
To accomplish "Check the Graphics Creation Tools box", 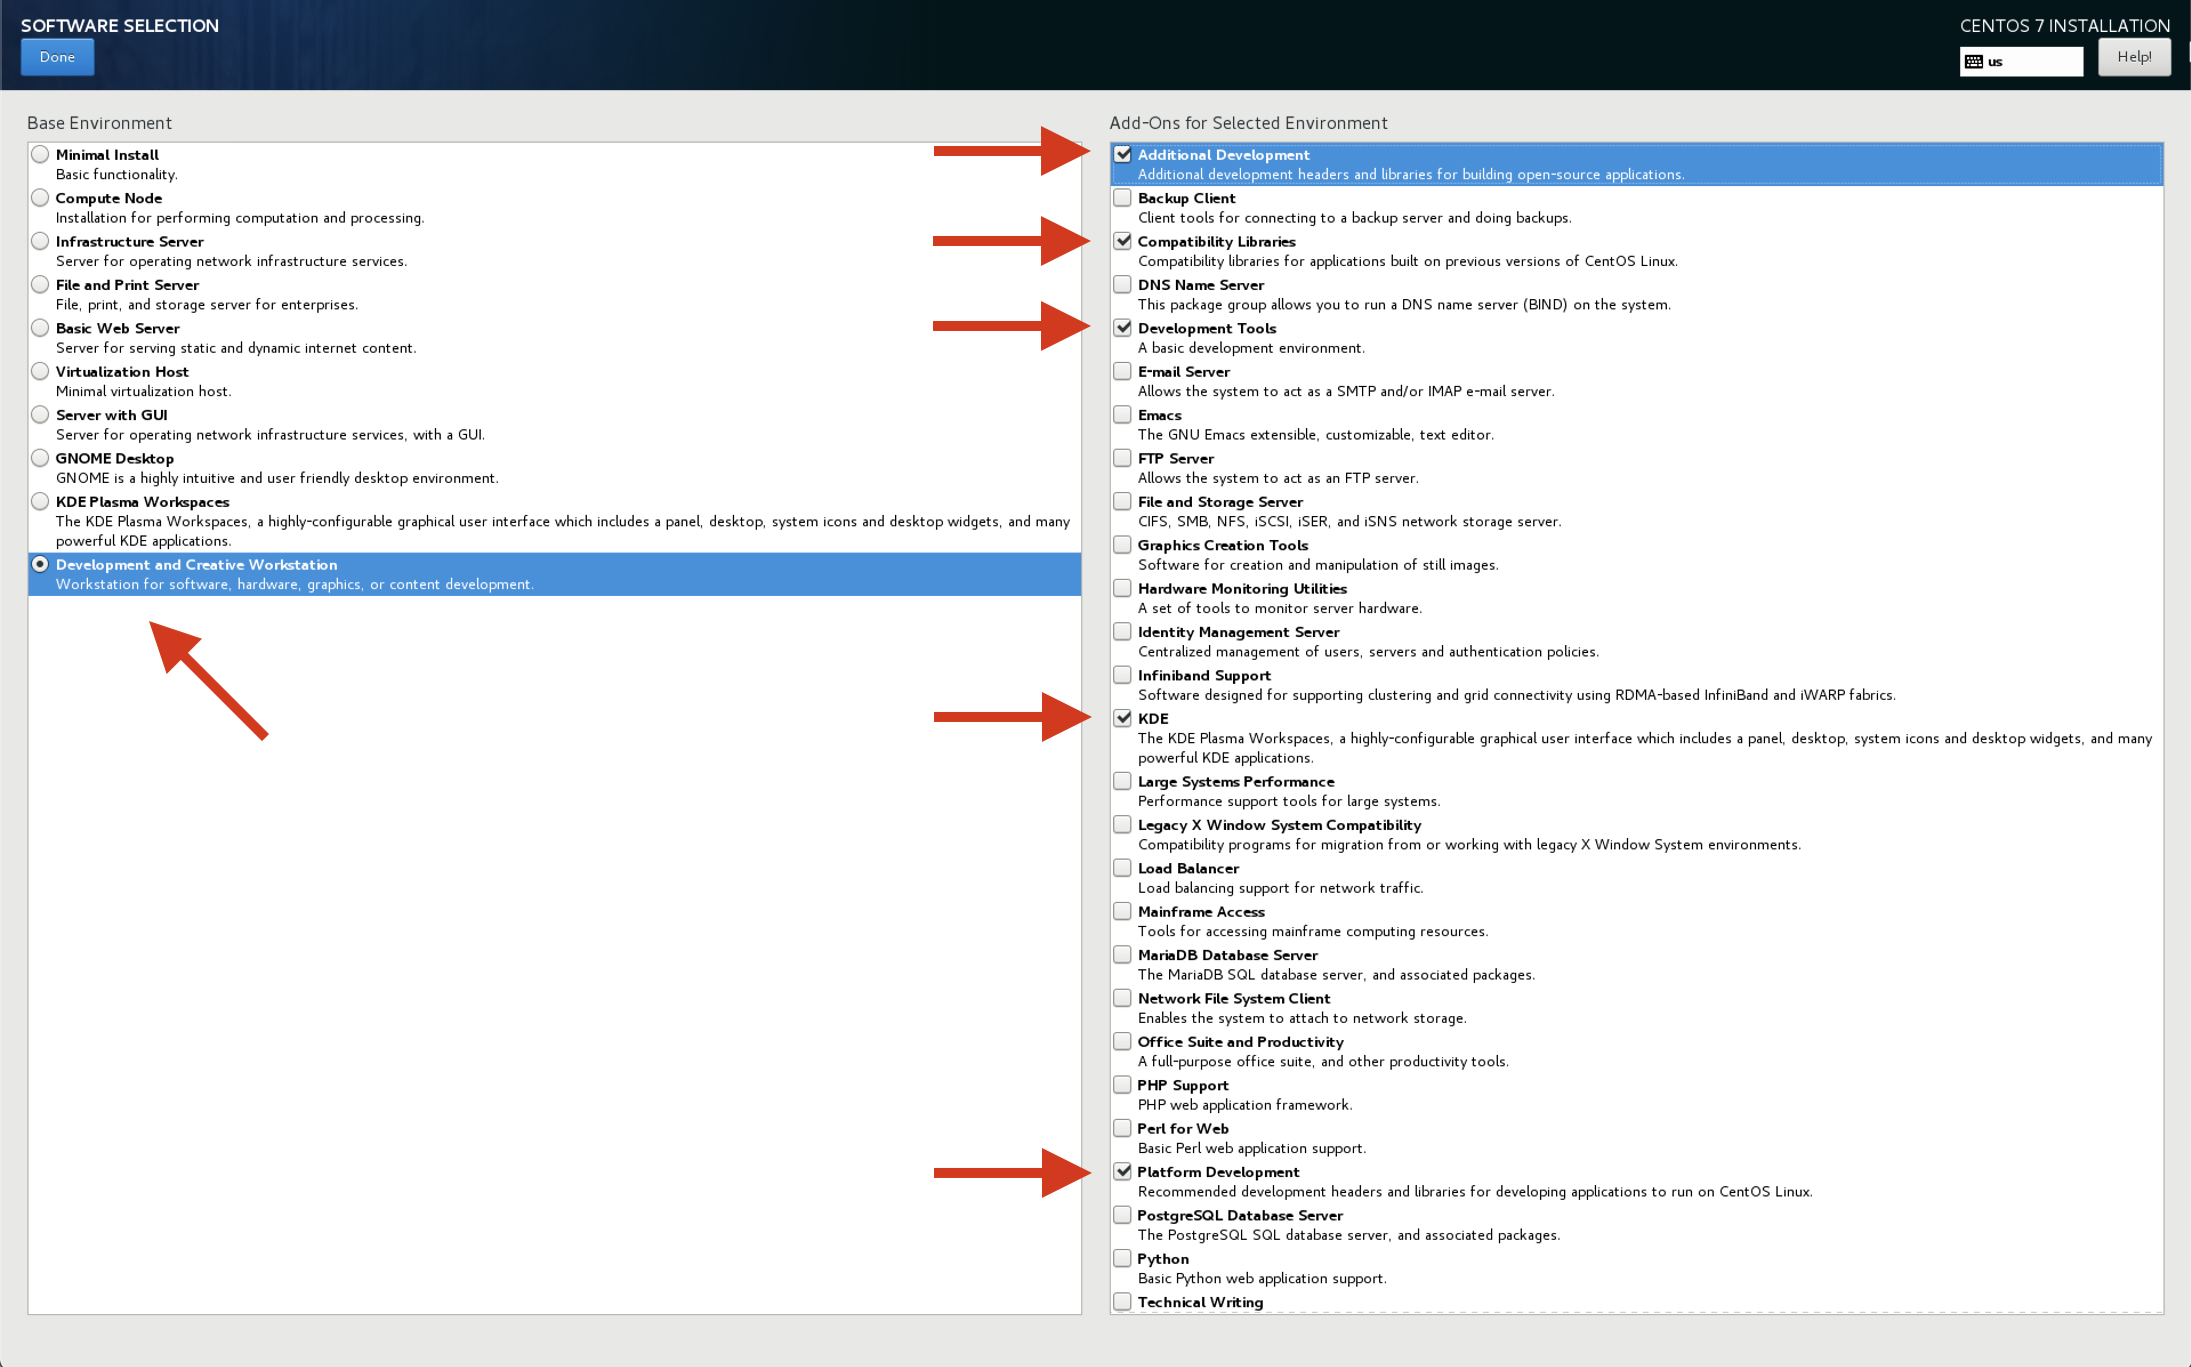I will tap(1122, 545).
